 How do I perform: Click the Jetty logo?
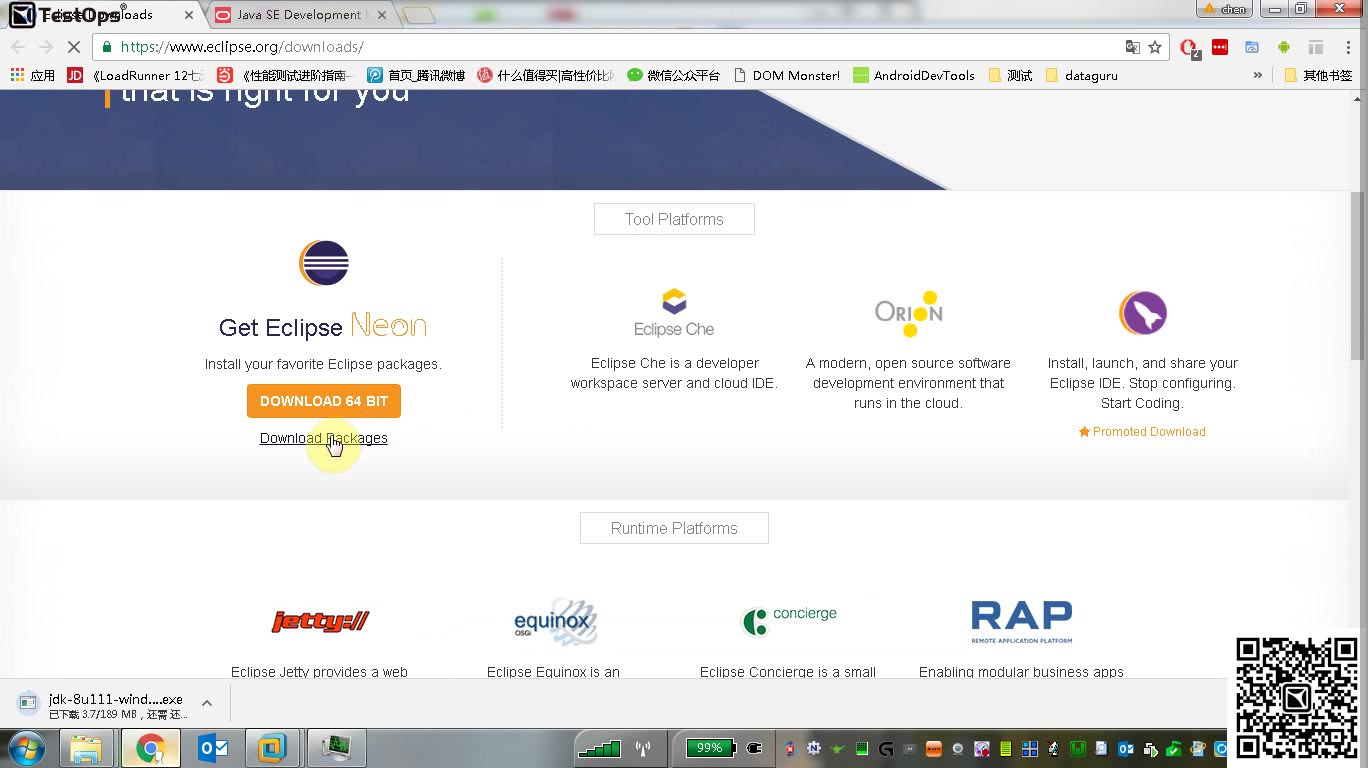click(321, 622)
